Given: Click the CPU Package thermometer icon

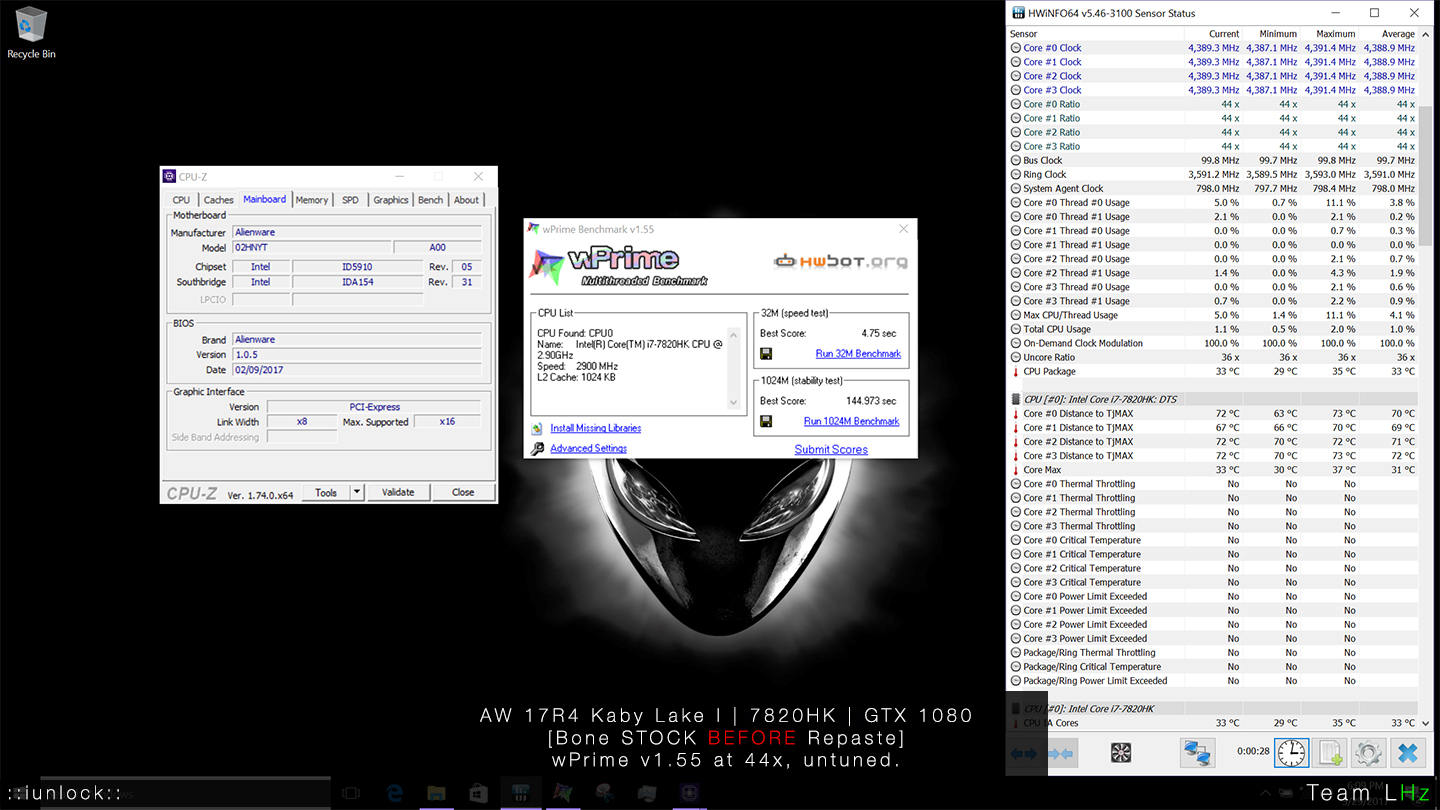Looking at the screenshot, I should coord(1016,372).
